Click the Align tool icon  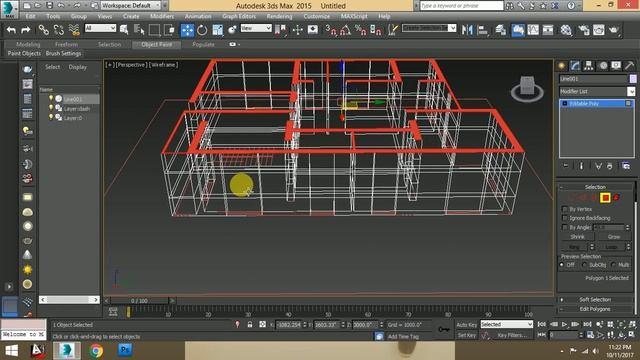pyautogui.click(x=482, y=30)
